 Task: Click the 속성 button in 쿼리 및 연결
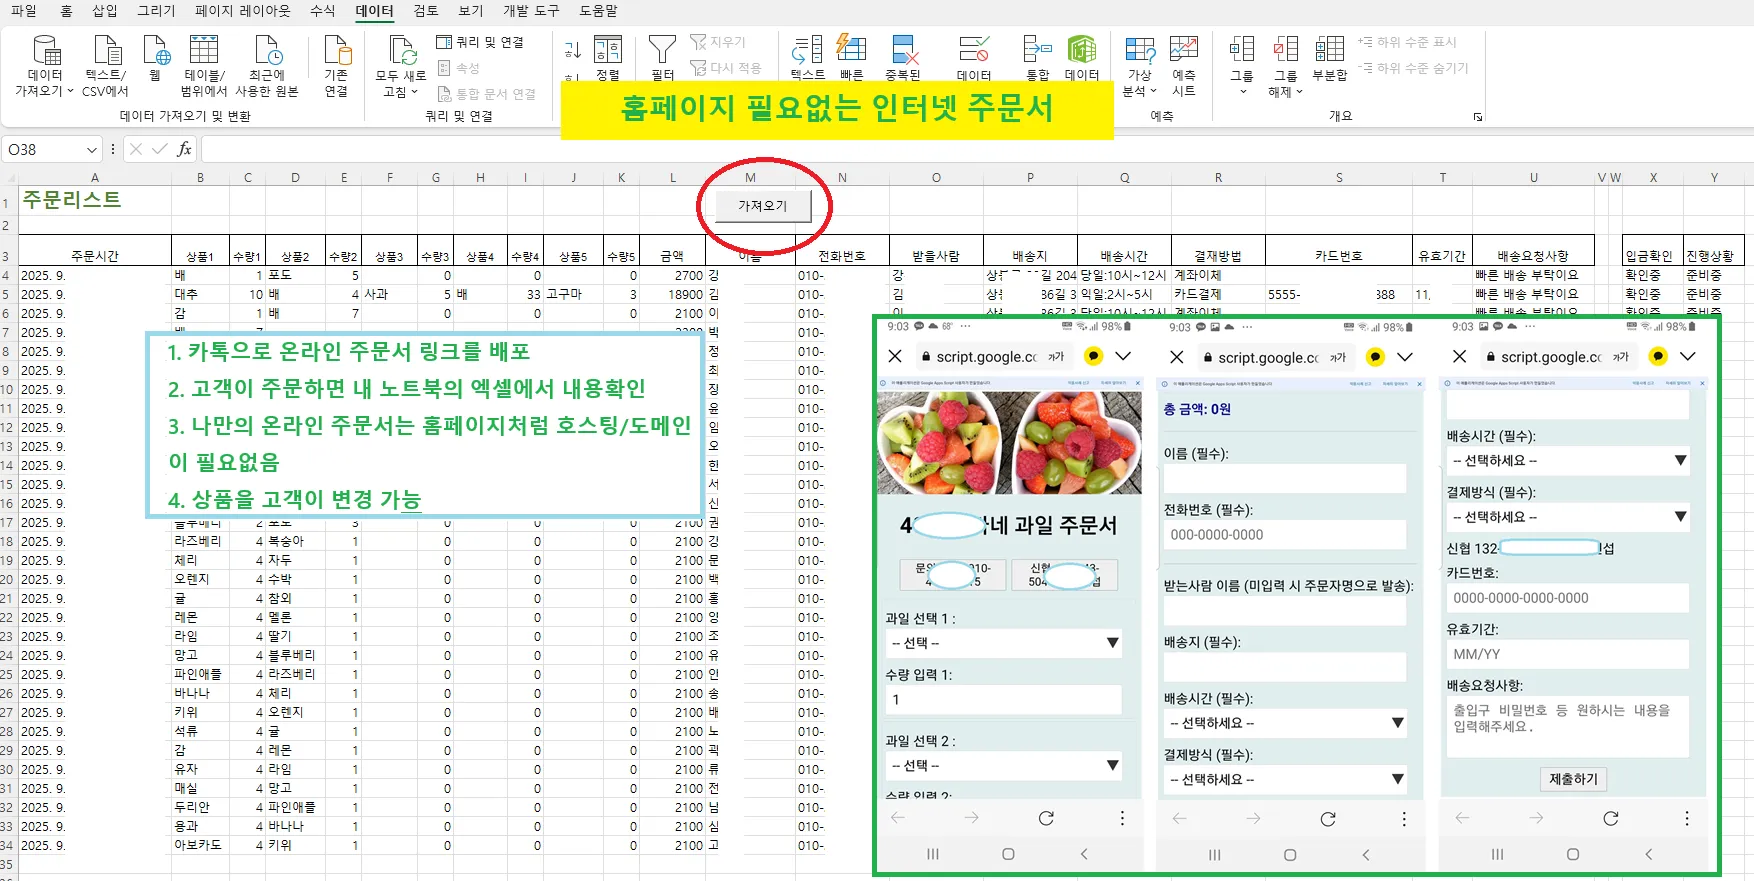point(459,68)
